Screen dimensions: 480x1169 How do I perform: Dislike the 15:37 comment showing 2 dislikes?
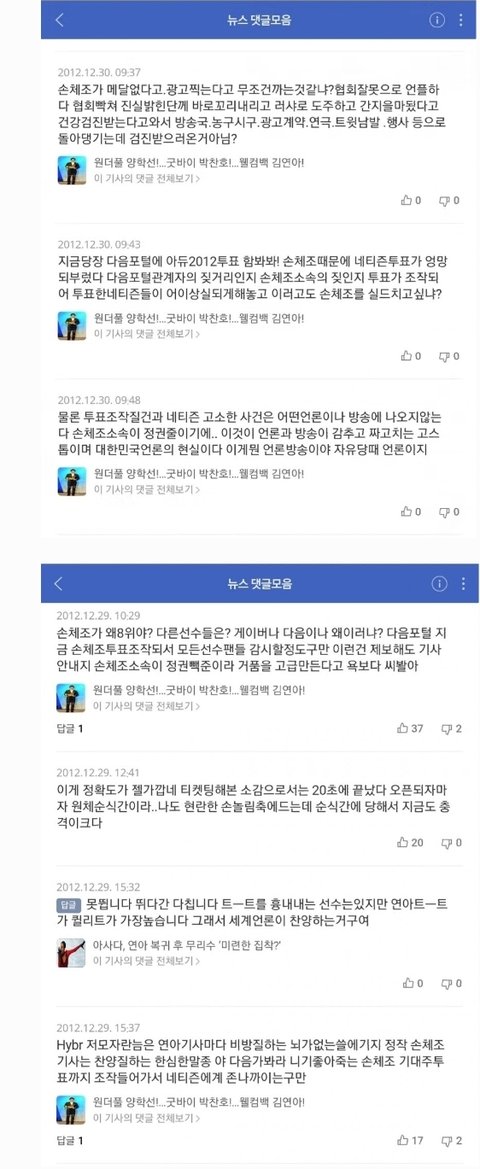452,1141
